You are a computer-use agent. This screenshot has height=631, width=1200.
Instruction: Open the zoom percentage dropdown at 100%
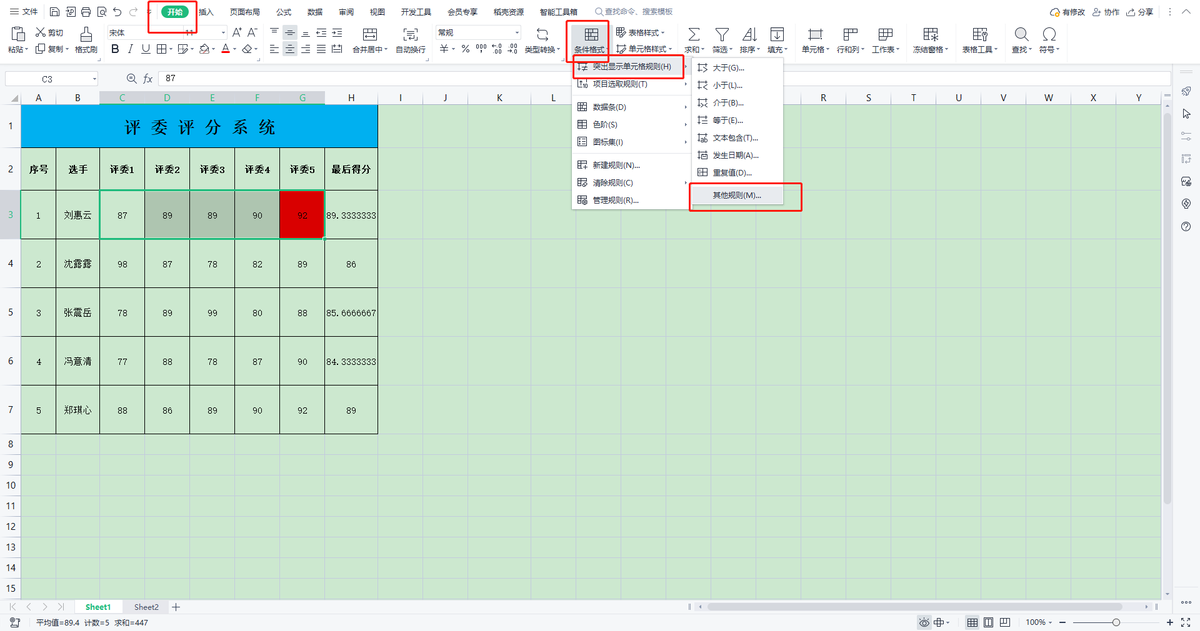click(x=1038, y=622)
